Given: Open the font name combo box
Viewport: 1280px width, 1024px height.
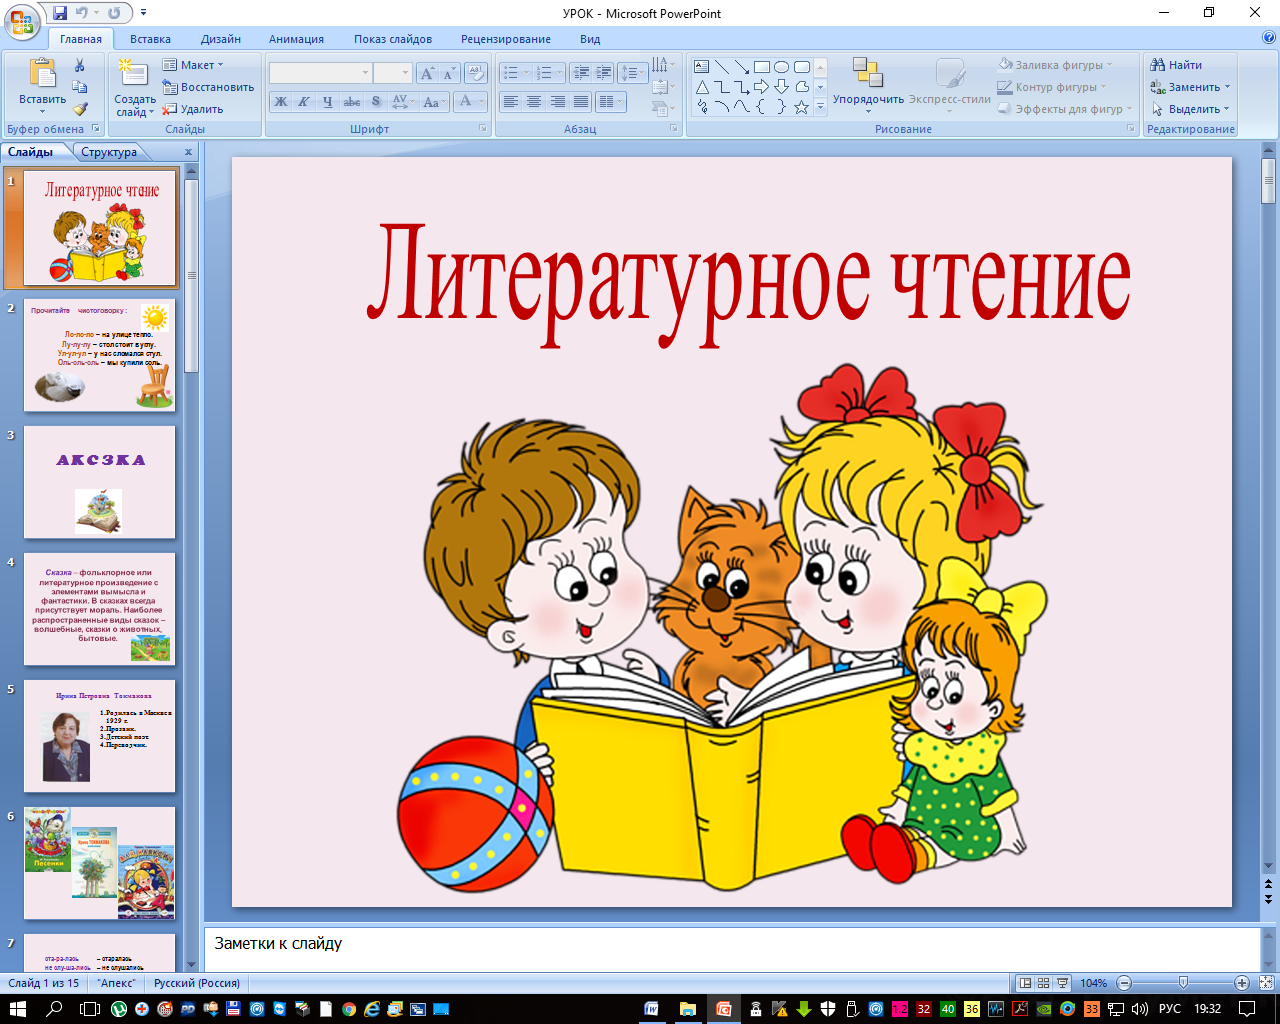Looking at the screenshot, I should click(x=319, y=73).
